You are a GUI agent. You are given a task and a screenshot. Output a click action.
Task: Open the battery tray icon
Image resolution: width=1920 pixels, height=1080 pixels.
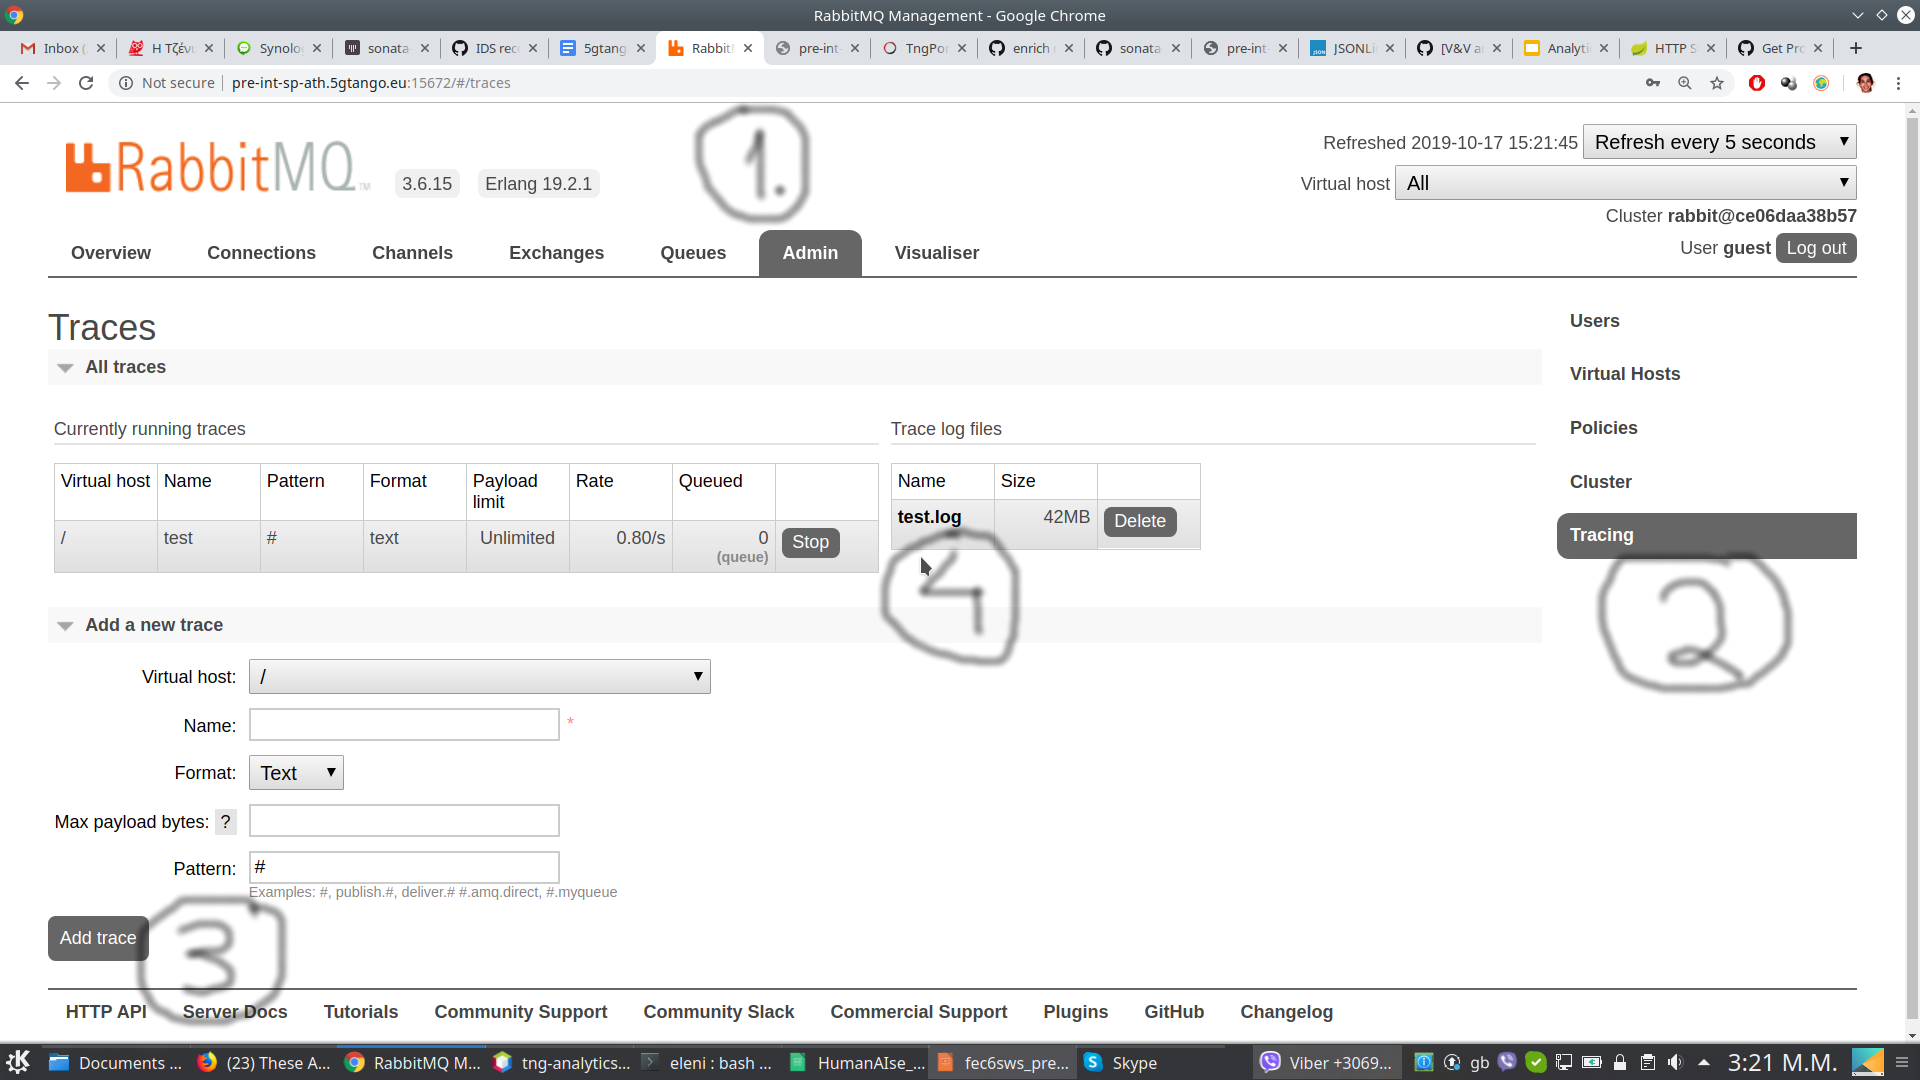coord(1592,1062)
